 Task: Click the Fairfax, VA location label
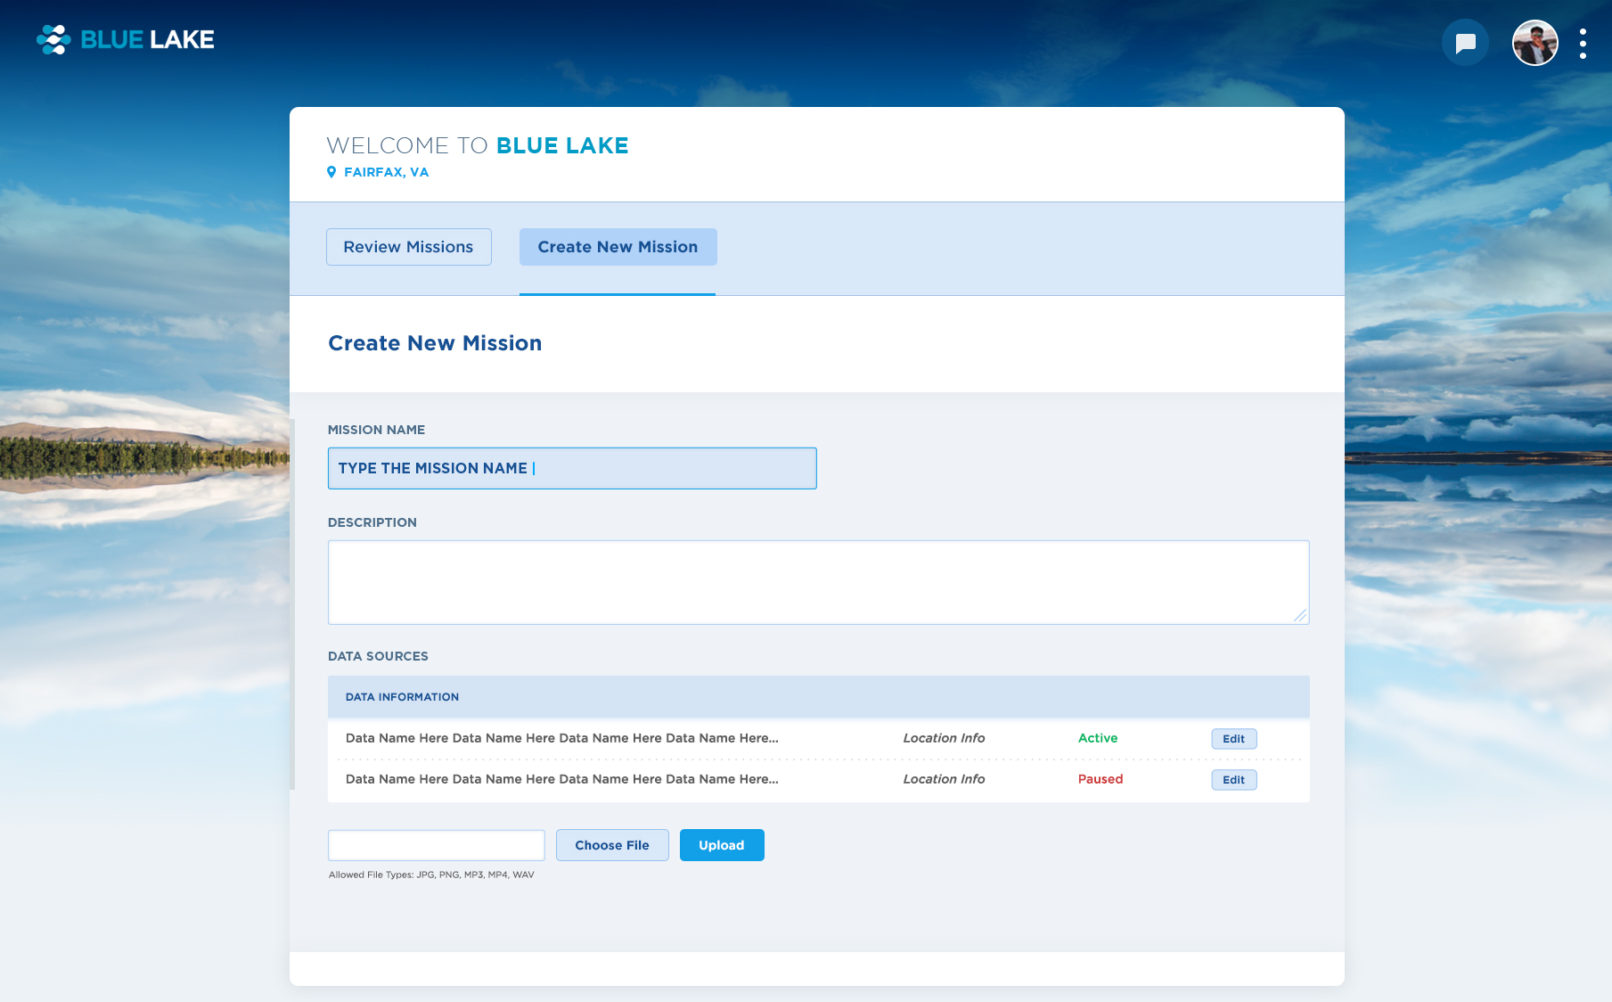386,172
